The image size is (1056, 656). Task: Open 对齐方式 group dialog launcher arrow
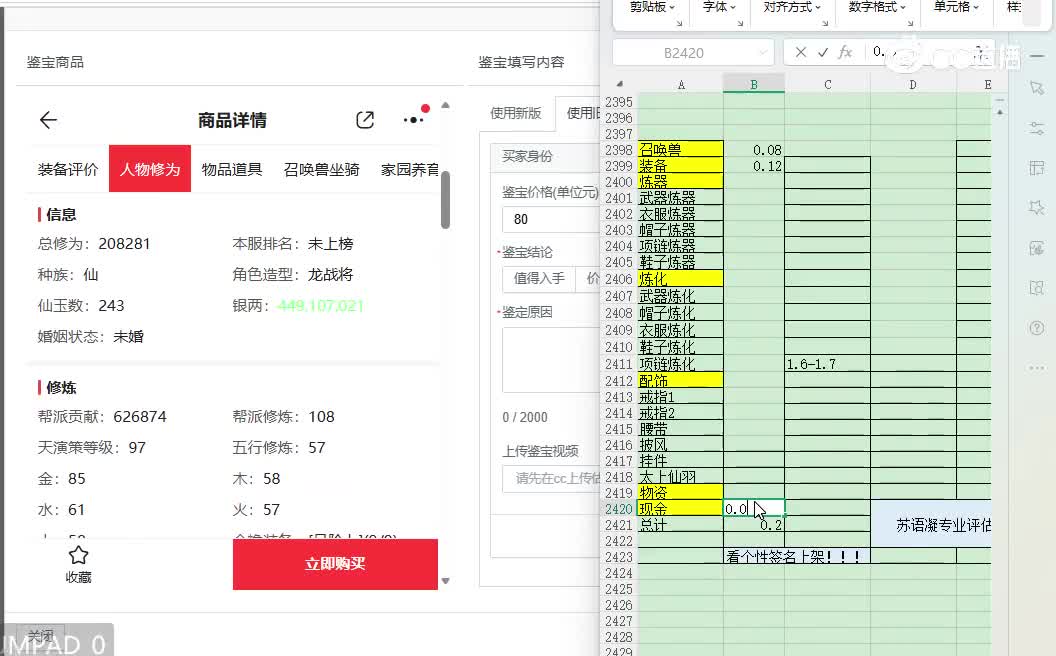coord(824,23)
